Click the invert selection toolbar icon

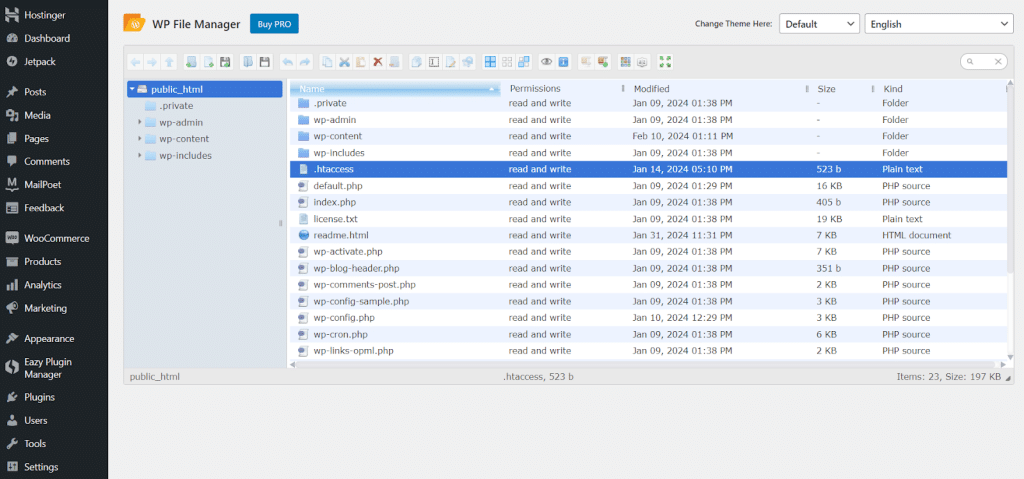coord(524,62)
